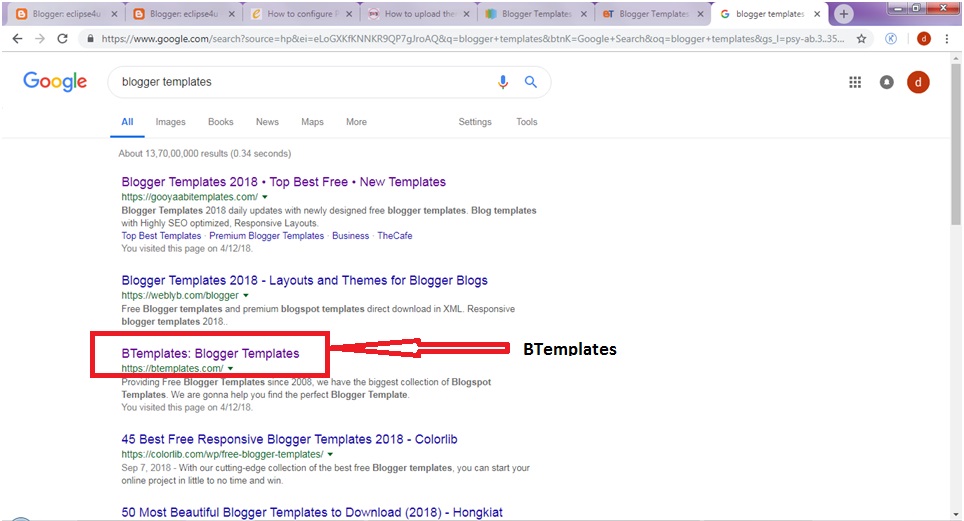The width and height of the screenshot is (964, 521).
Task: Switch to the 'How to configure' tab
Action: tap(301, 14)
